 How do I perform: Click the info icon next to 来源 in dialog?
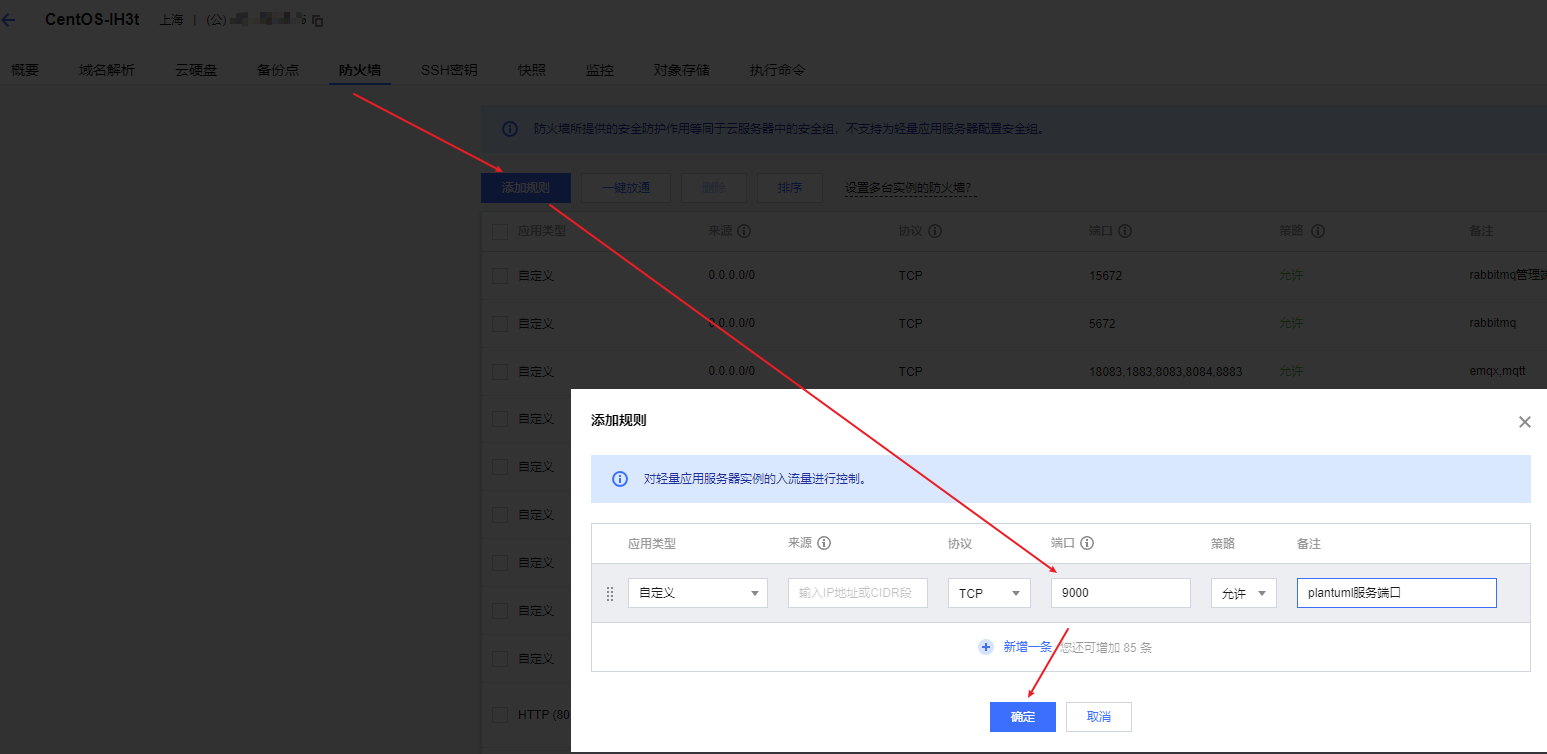pos(824,543)
